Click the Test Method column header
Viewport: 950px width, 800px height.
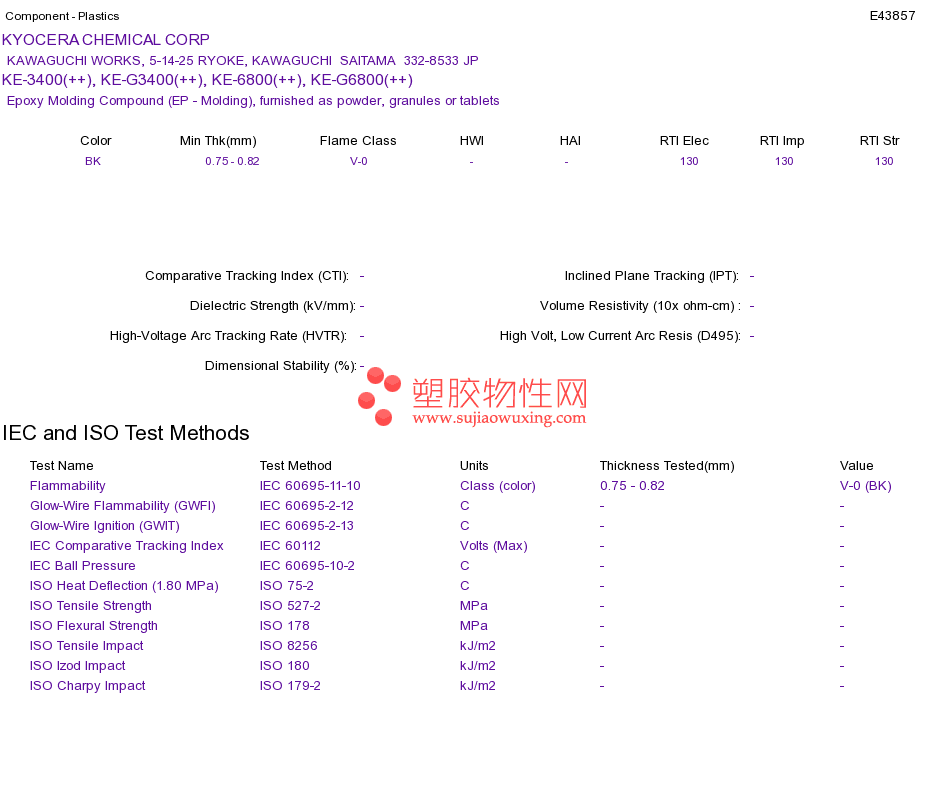[x=296, y=465]
